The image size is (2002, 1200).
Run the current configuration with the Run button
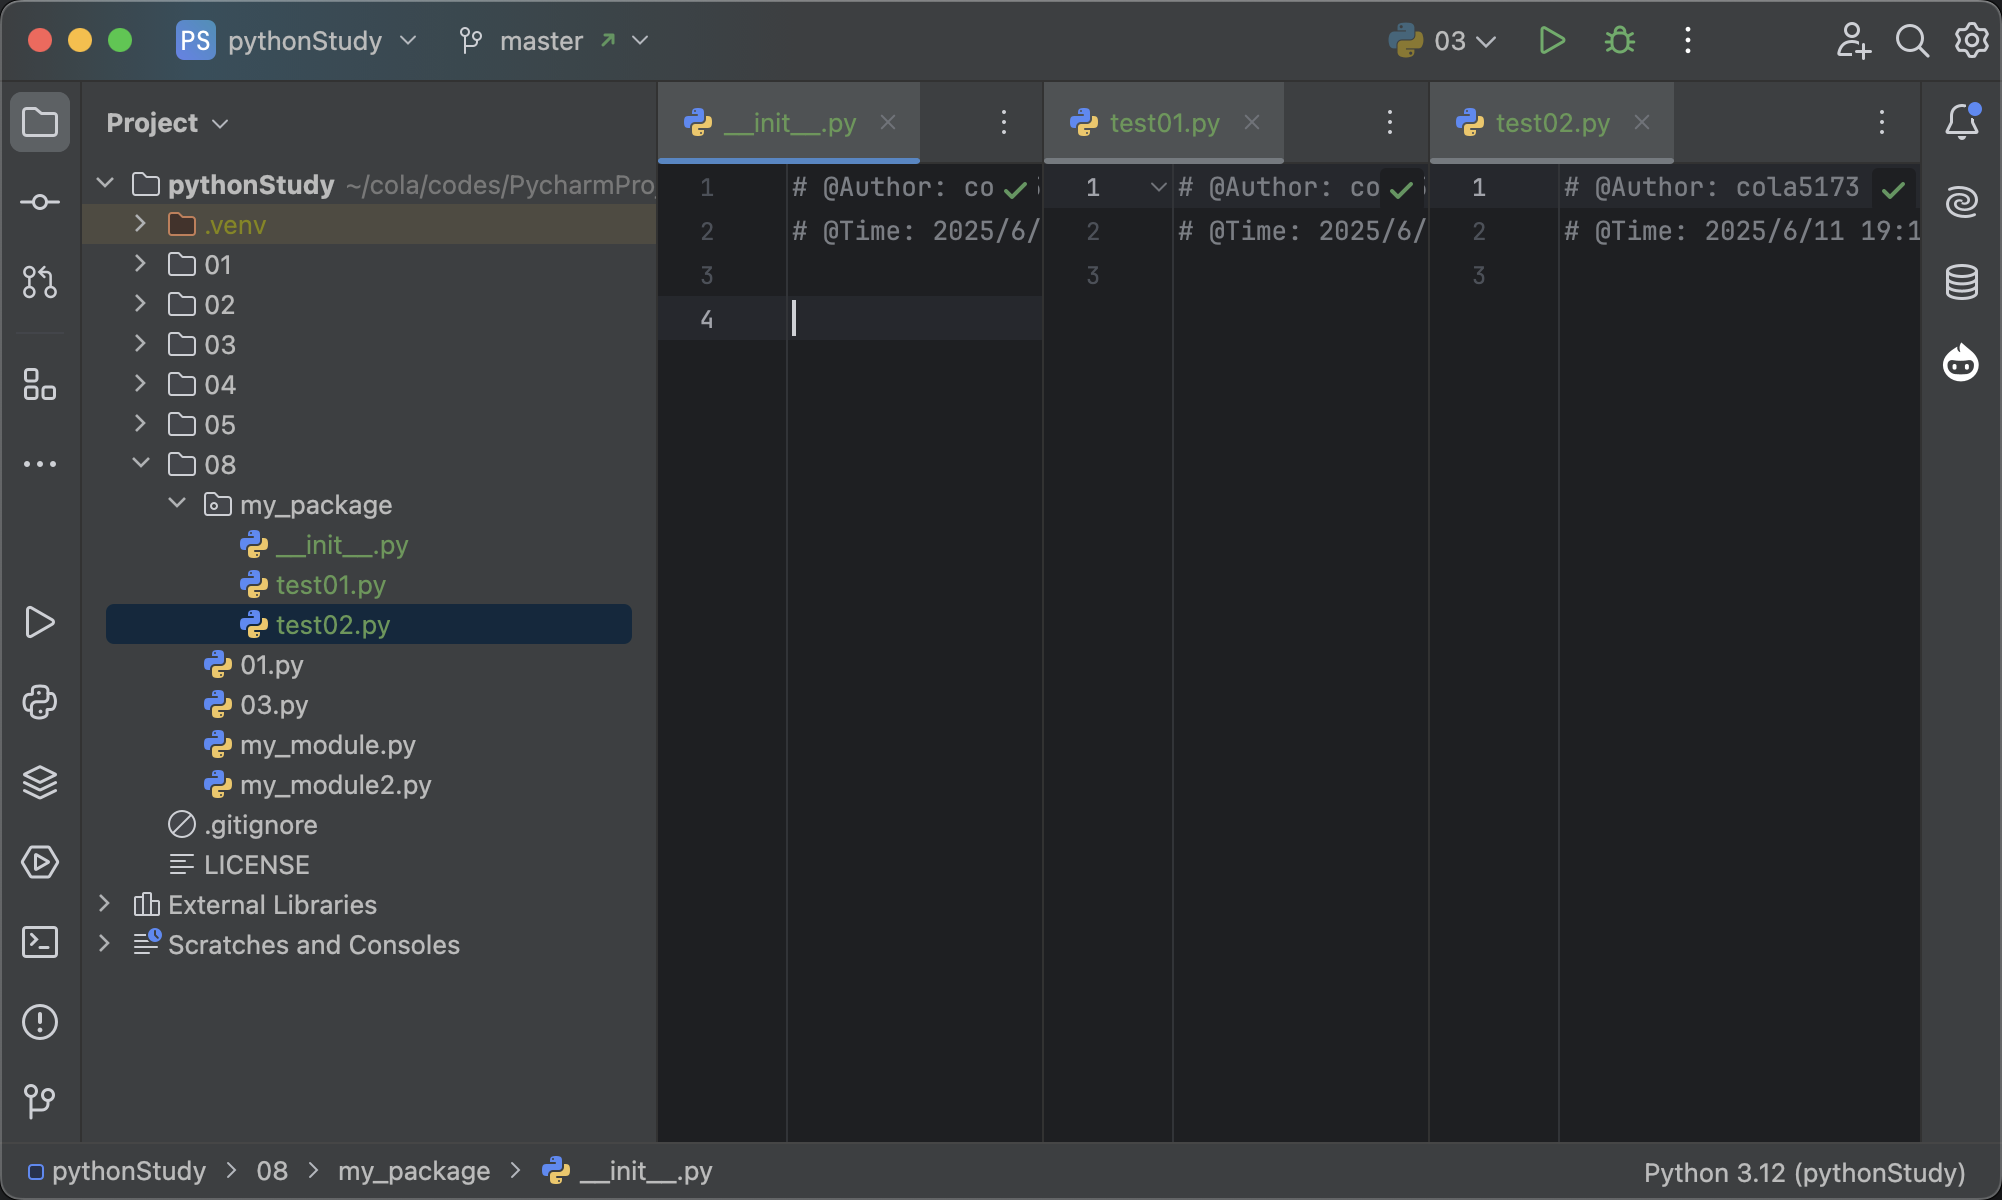coord(1552,41)
